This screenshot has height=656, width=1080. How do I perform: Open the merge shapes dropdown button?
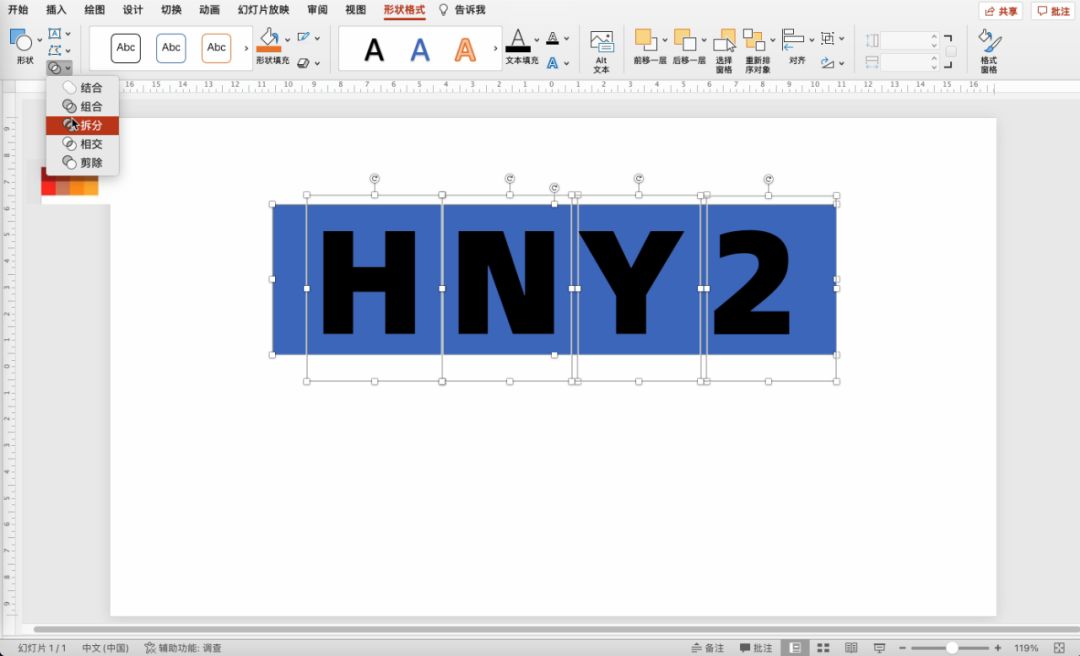click(x=60, y=67)
